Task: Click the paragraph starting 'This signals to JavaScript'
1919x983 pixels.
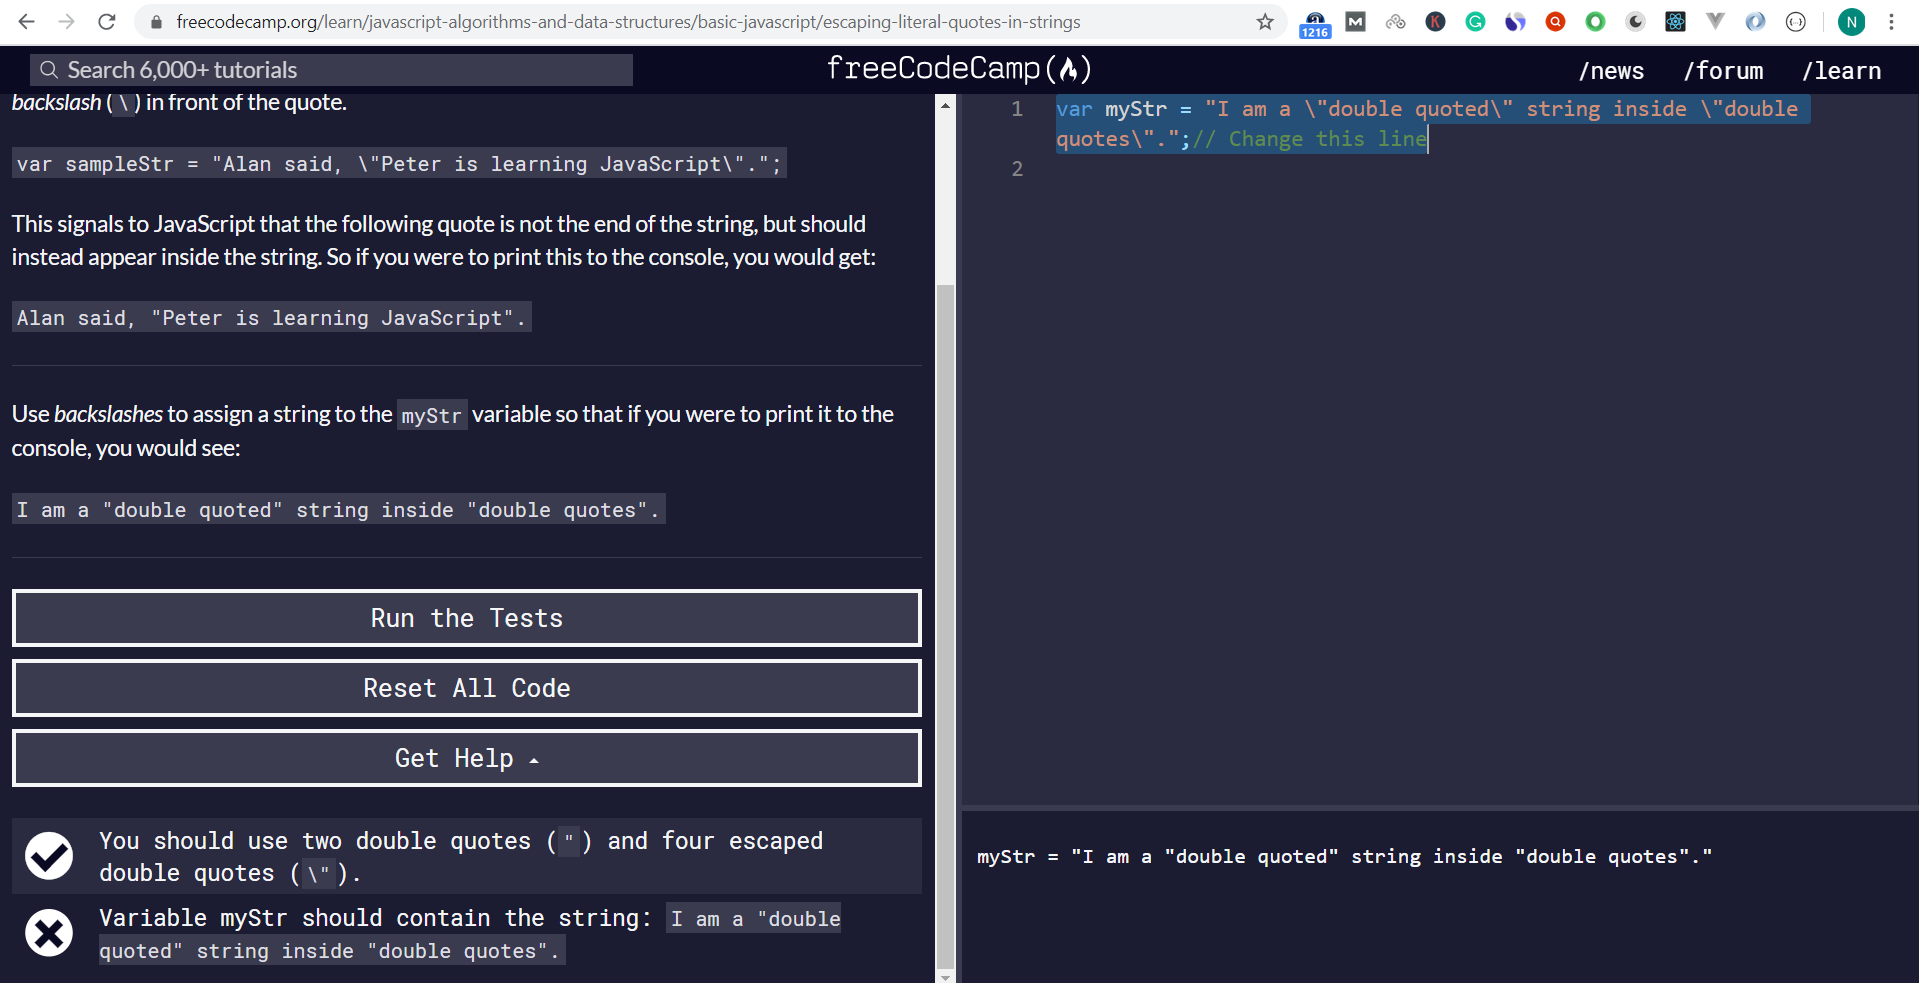Action: tap(444, 240)
